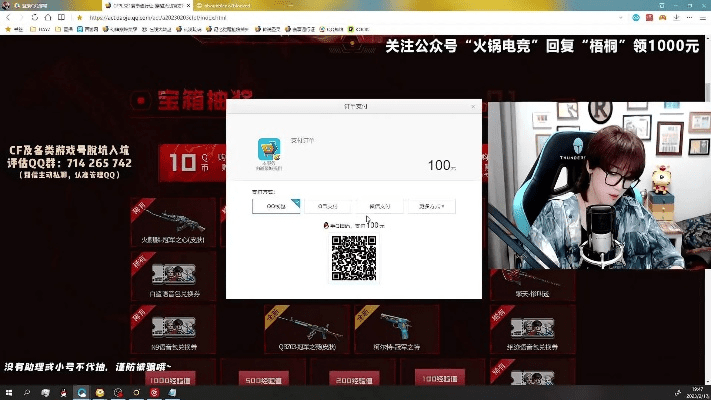This screenshot has height=400, width=711.
Task: Open the third taskbar app icon
Action: [x=45, y=393]
